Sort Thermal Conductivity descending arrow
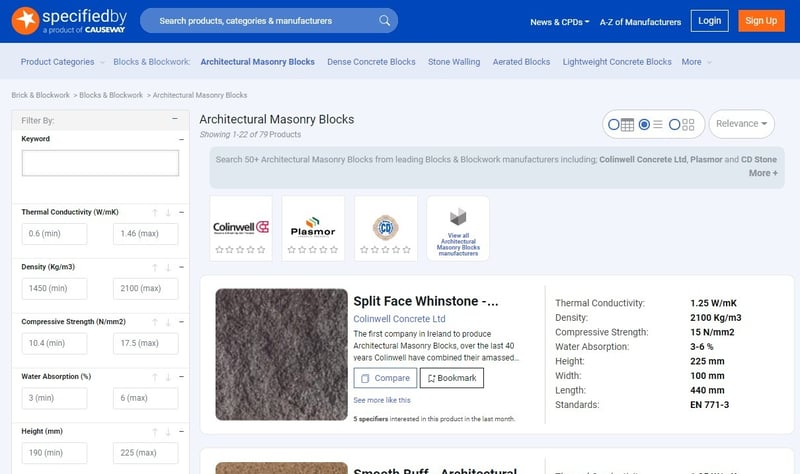800x474 pixels. (x=168, y=212)
